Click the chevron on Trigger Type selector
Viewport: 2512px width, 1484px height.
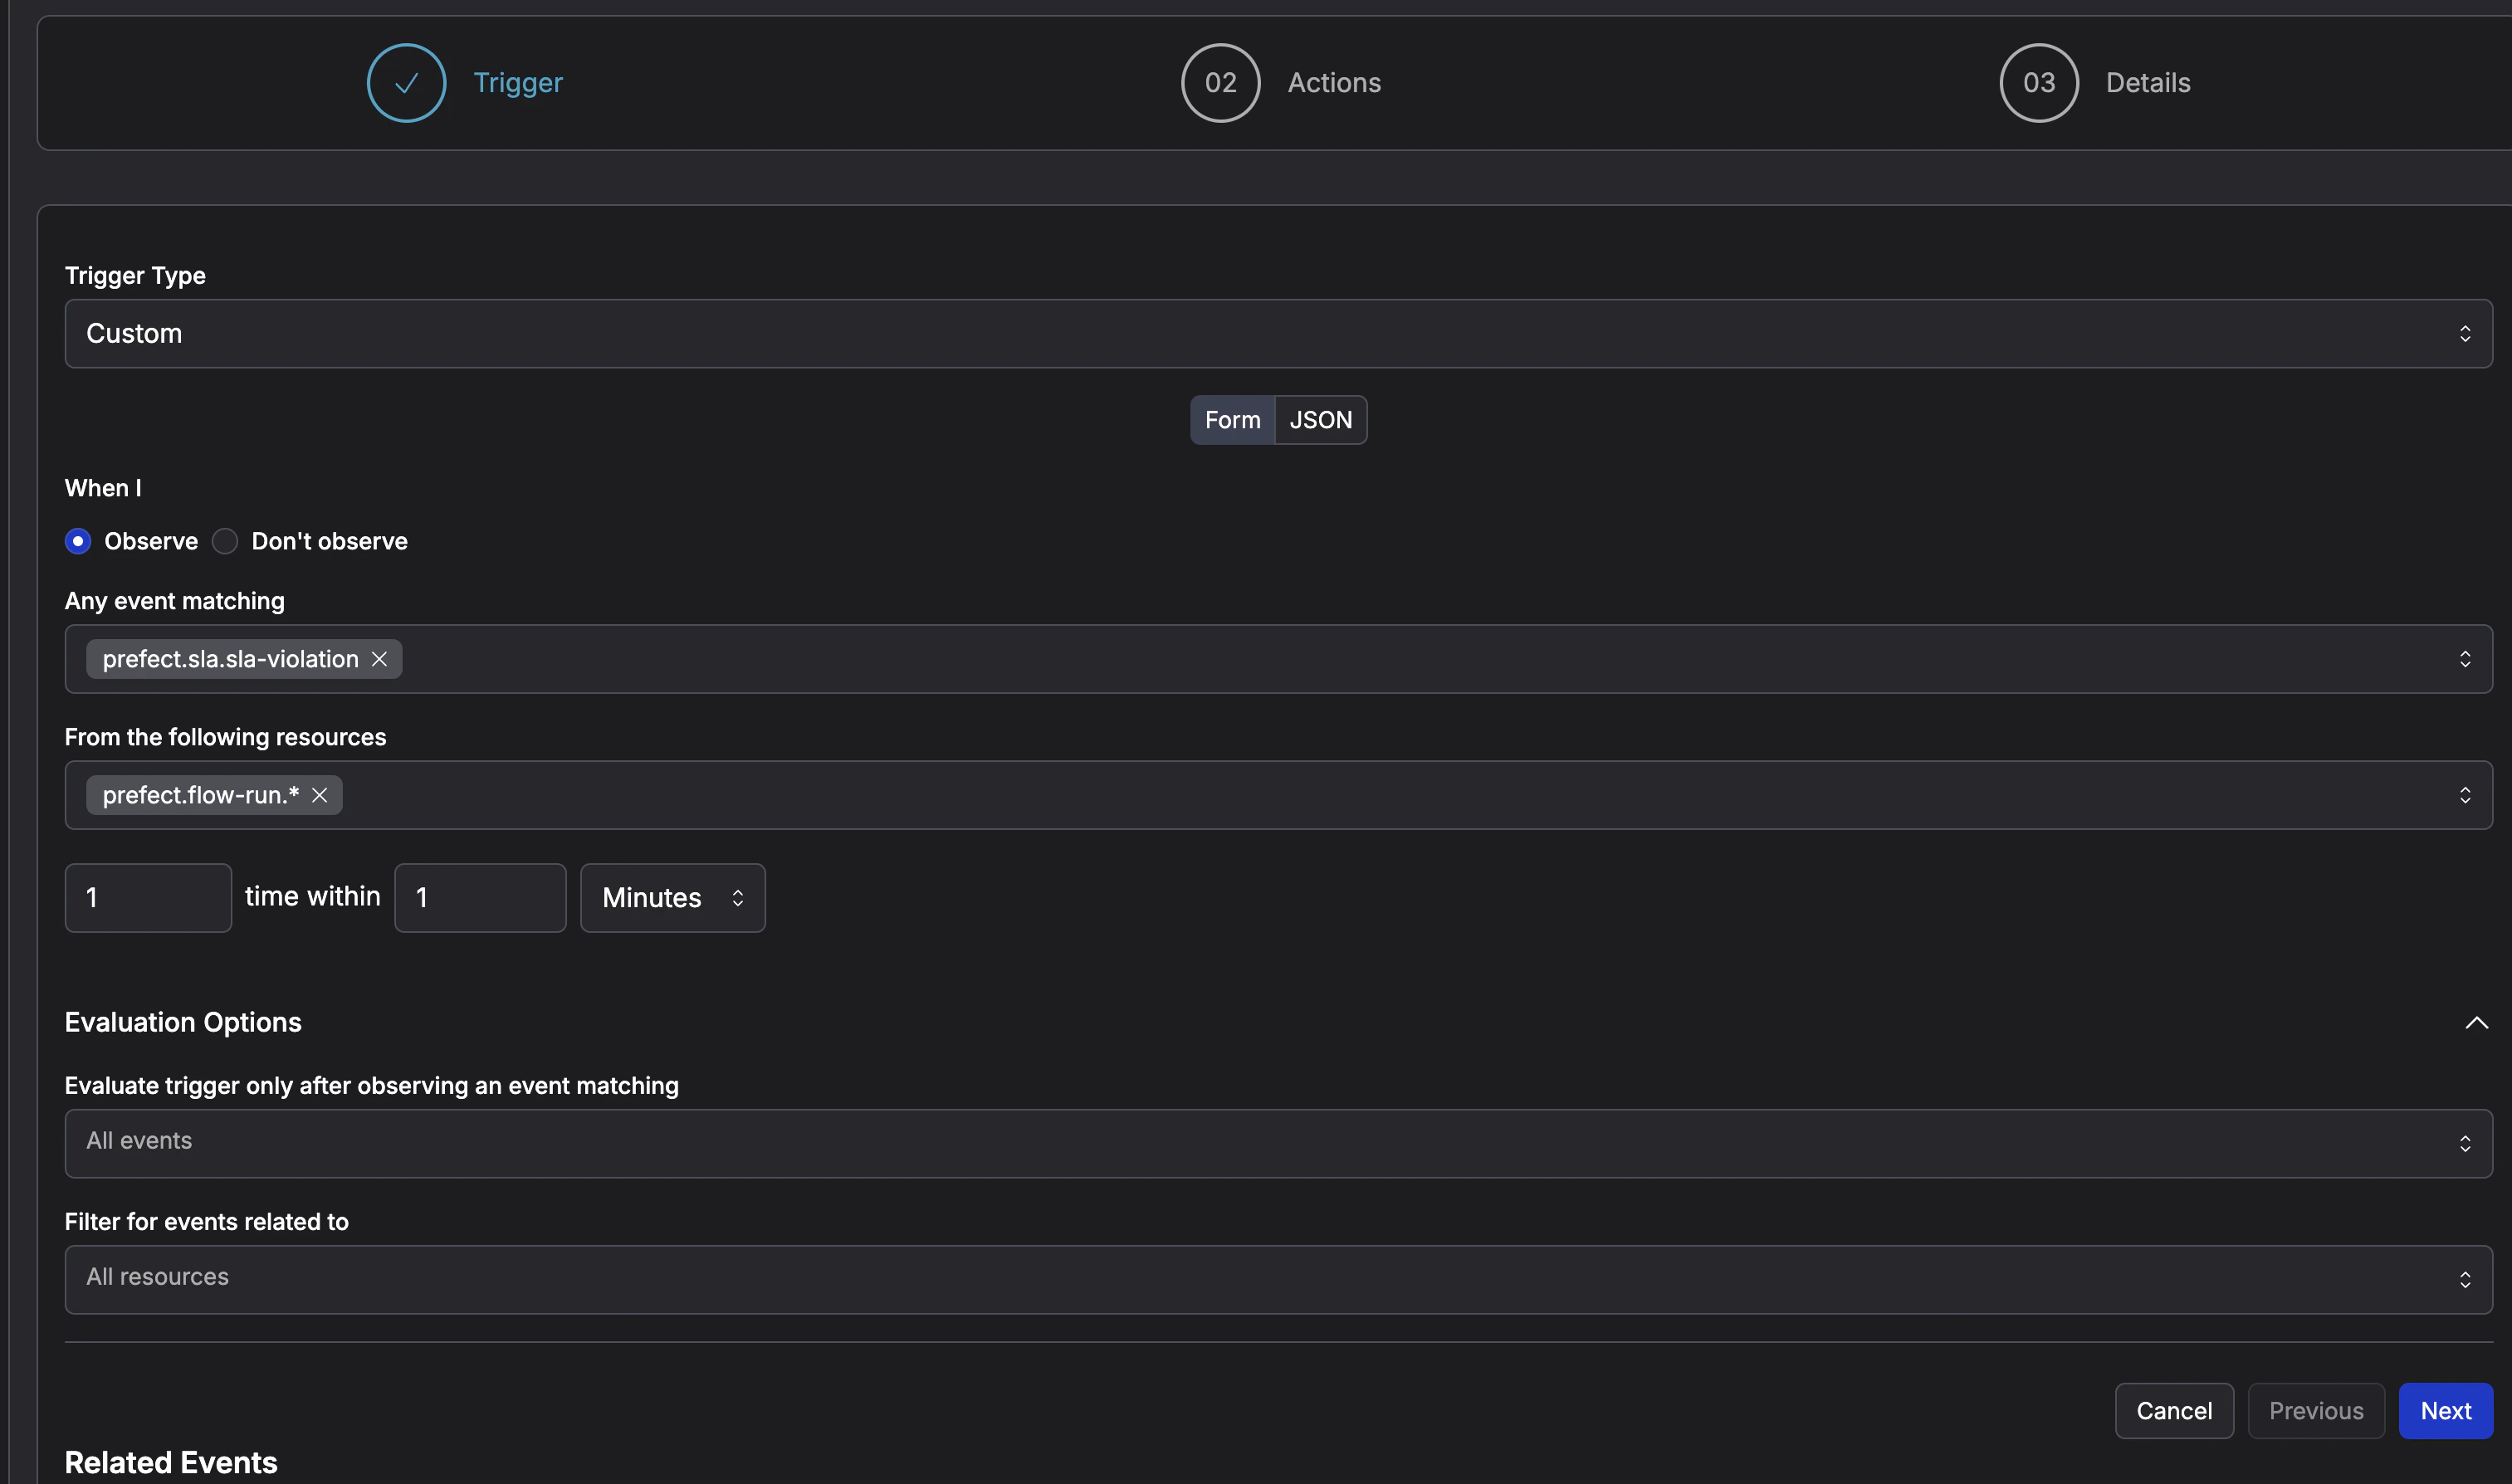tap(2465, 333)
